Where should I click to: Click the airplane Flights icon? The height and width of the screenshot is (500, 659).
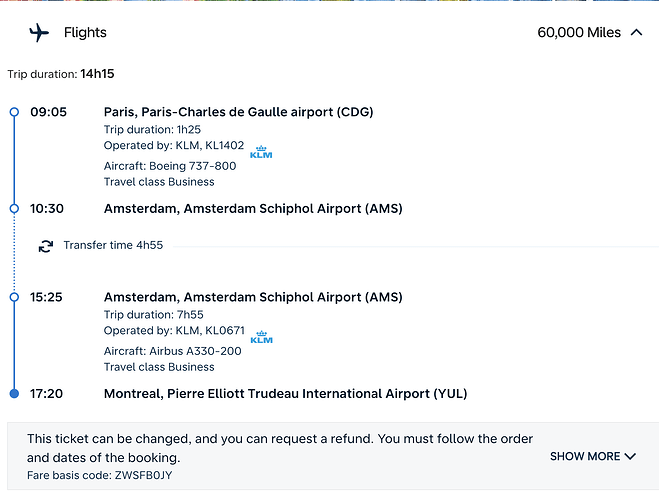point(39,33)
